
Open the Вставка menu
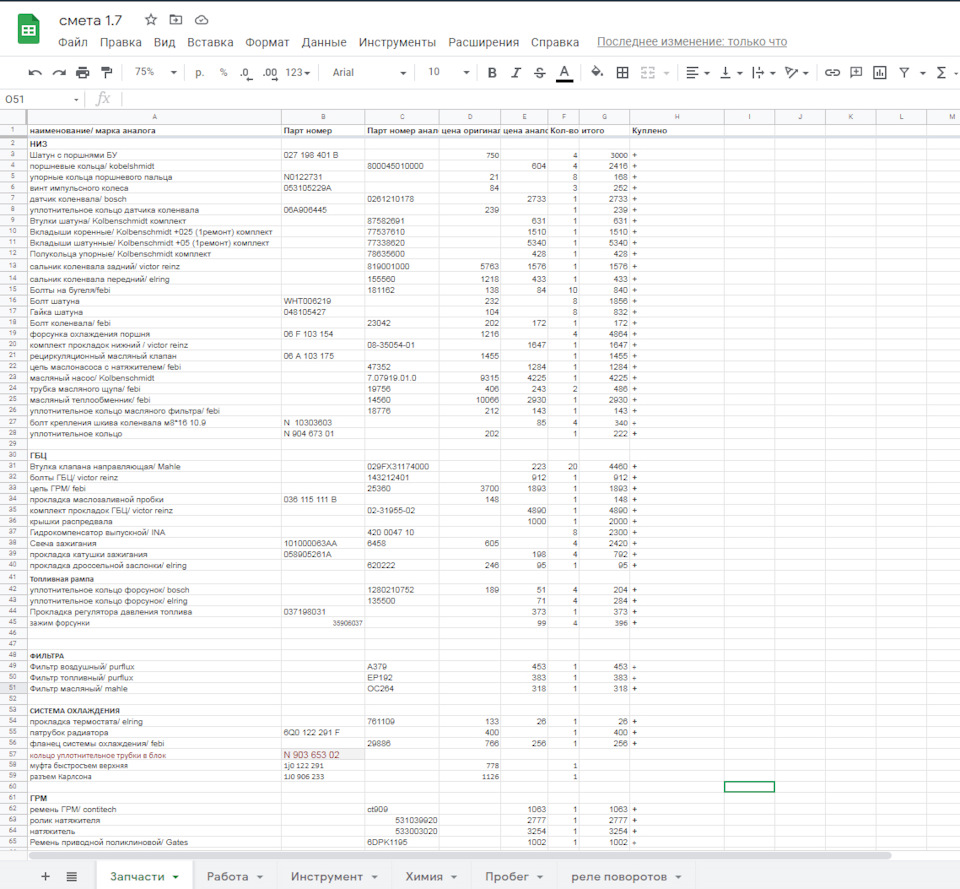(210, 42)
